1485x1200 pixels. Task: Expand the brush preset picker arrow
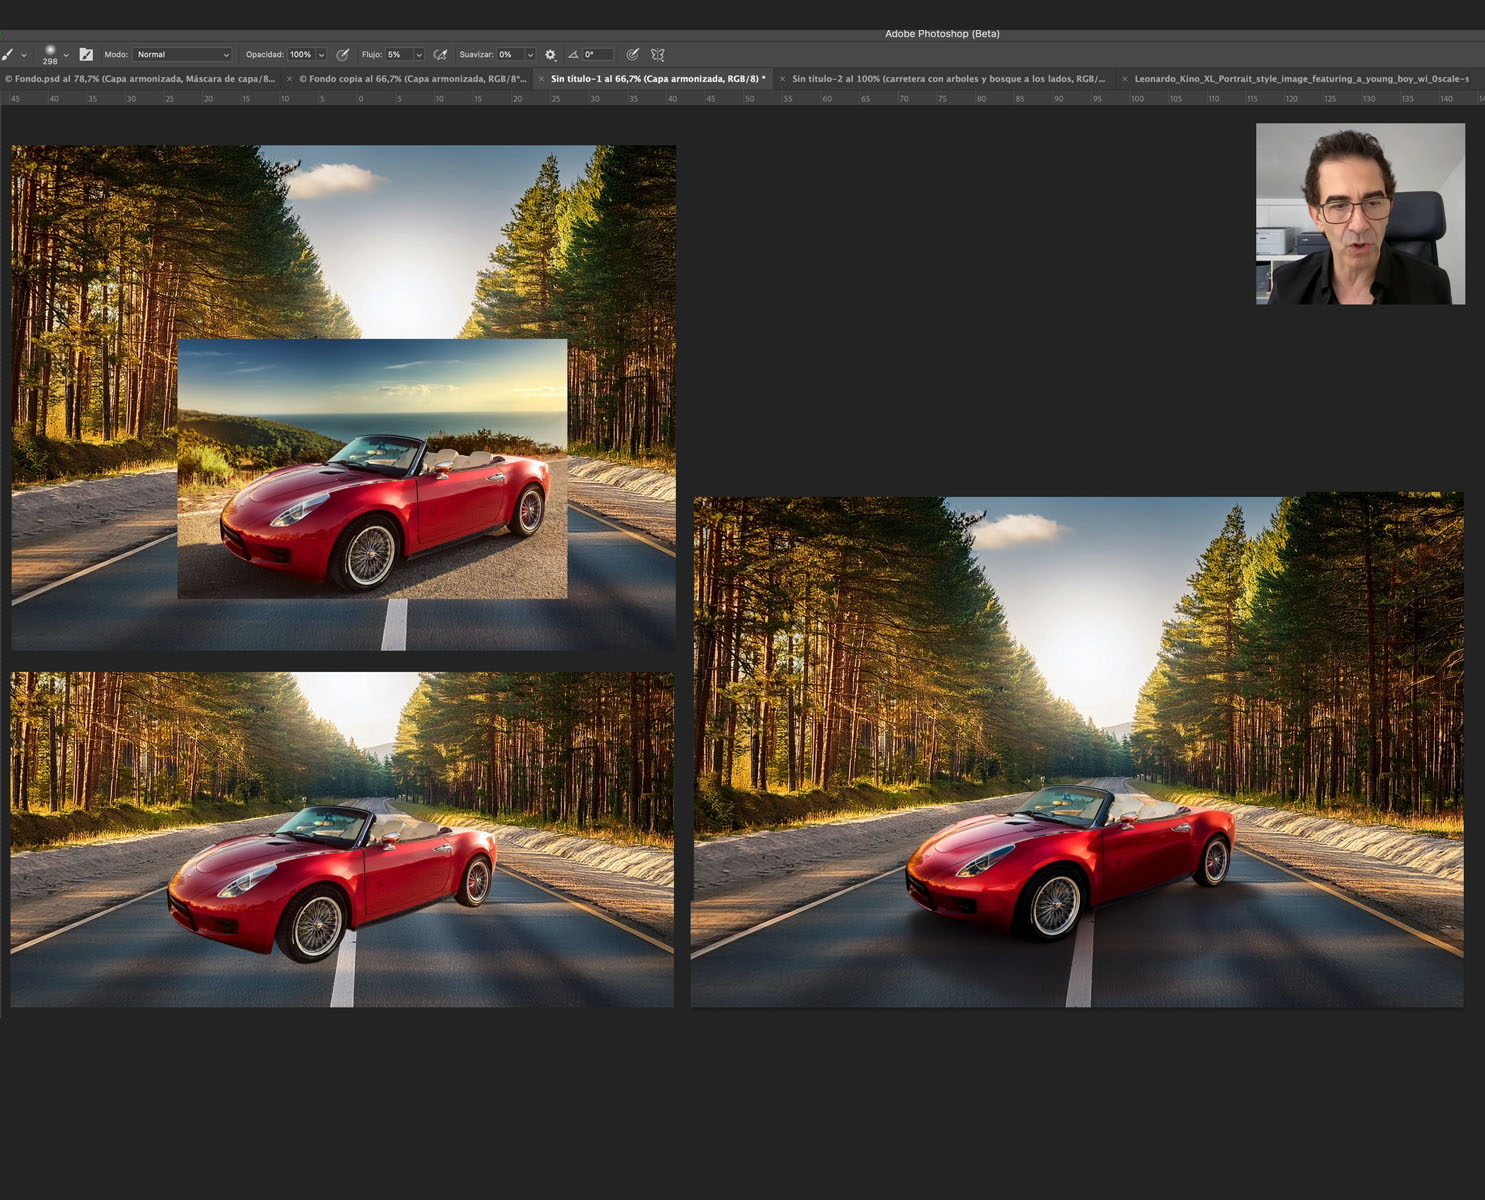[x=66, y=55]
